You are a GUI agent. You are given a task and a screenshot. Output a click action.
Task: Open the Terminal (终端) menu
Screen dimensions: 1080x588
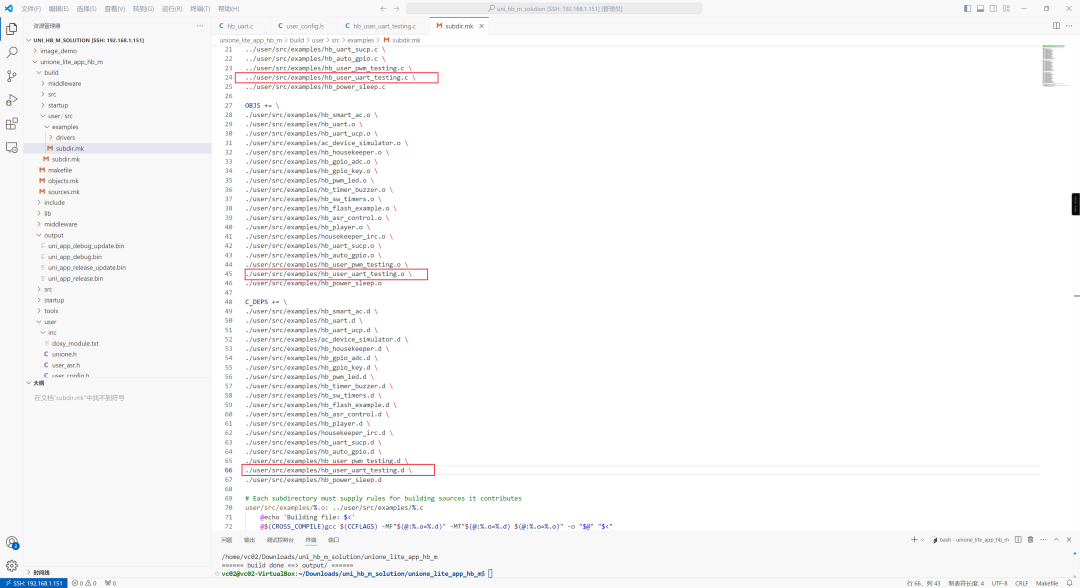(x=200, y=8)
